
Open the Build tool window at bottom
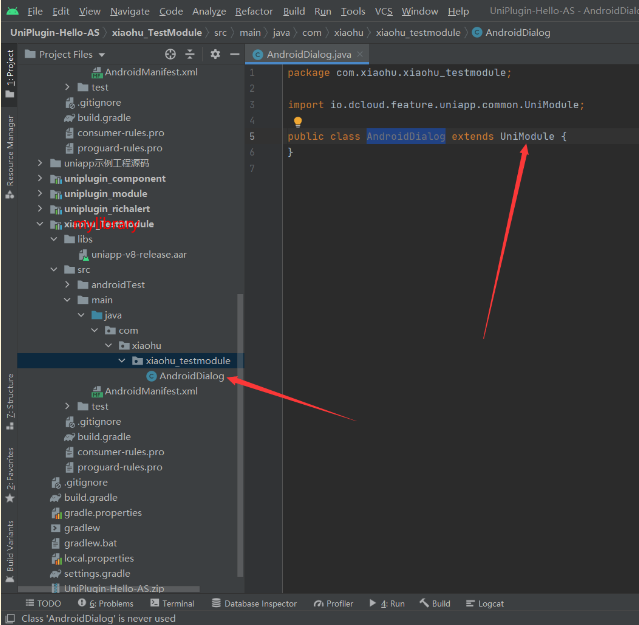[x=435, y=603]
